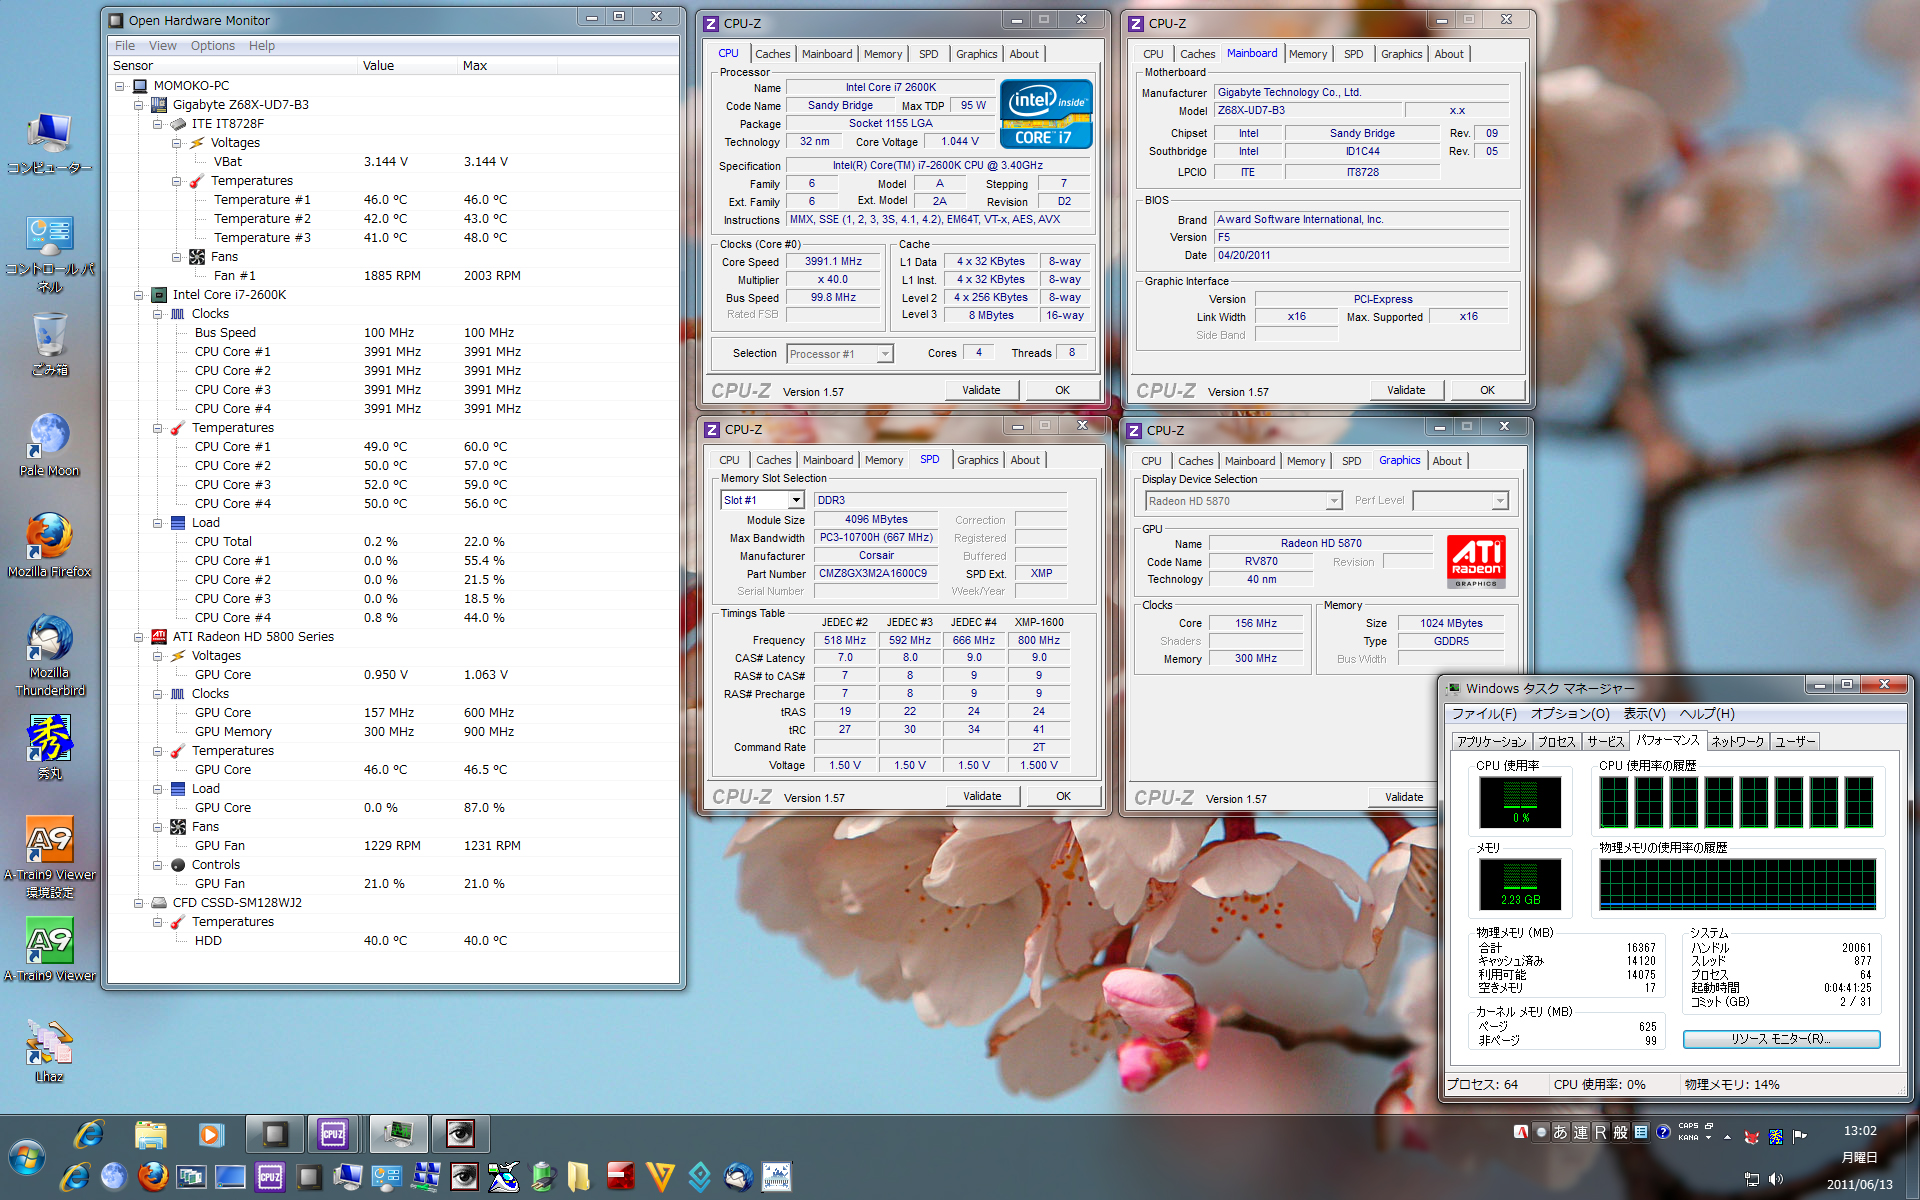Open Options menu in Open Hardware Monitor

coord(212,46)
